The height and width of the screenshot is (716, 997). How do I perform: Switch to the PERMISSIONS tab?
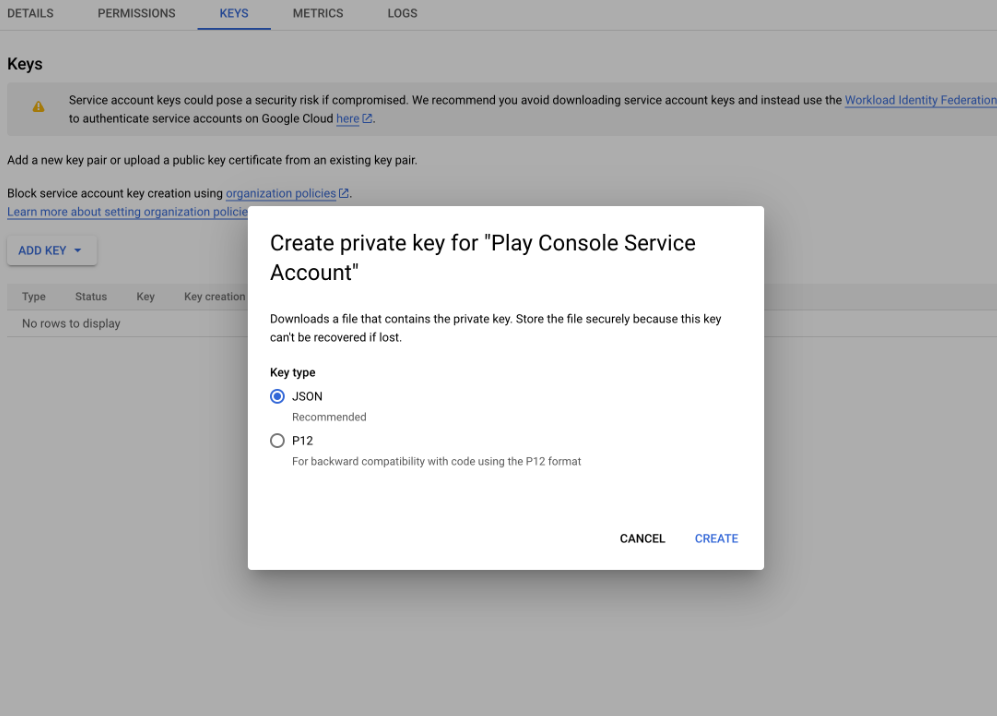pyautogui.click(x=136, y=13)
